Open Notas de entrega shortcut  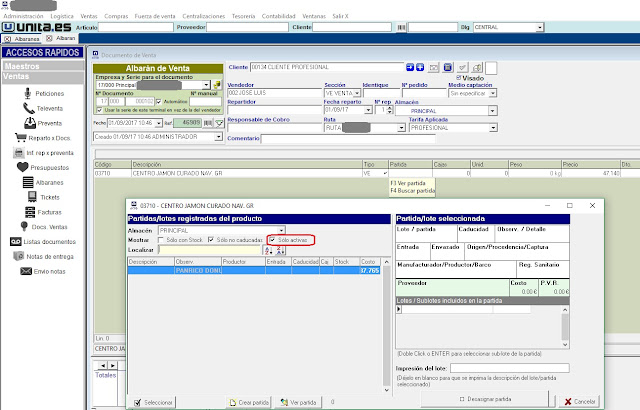(x=48, y=258)
